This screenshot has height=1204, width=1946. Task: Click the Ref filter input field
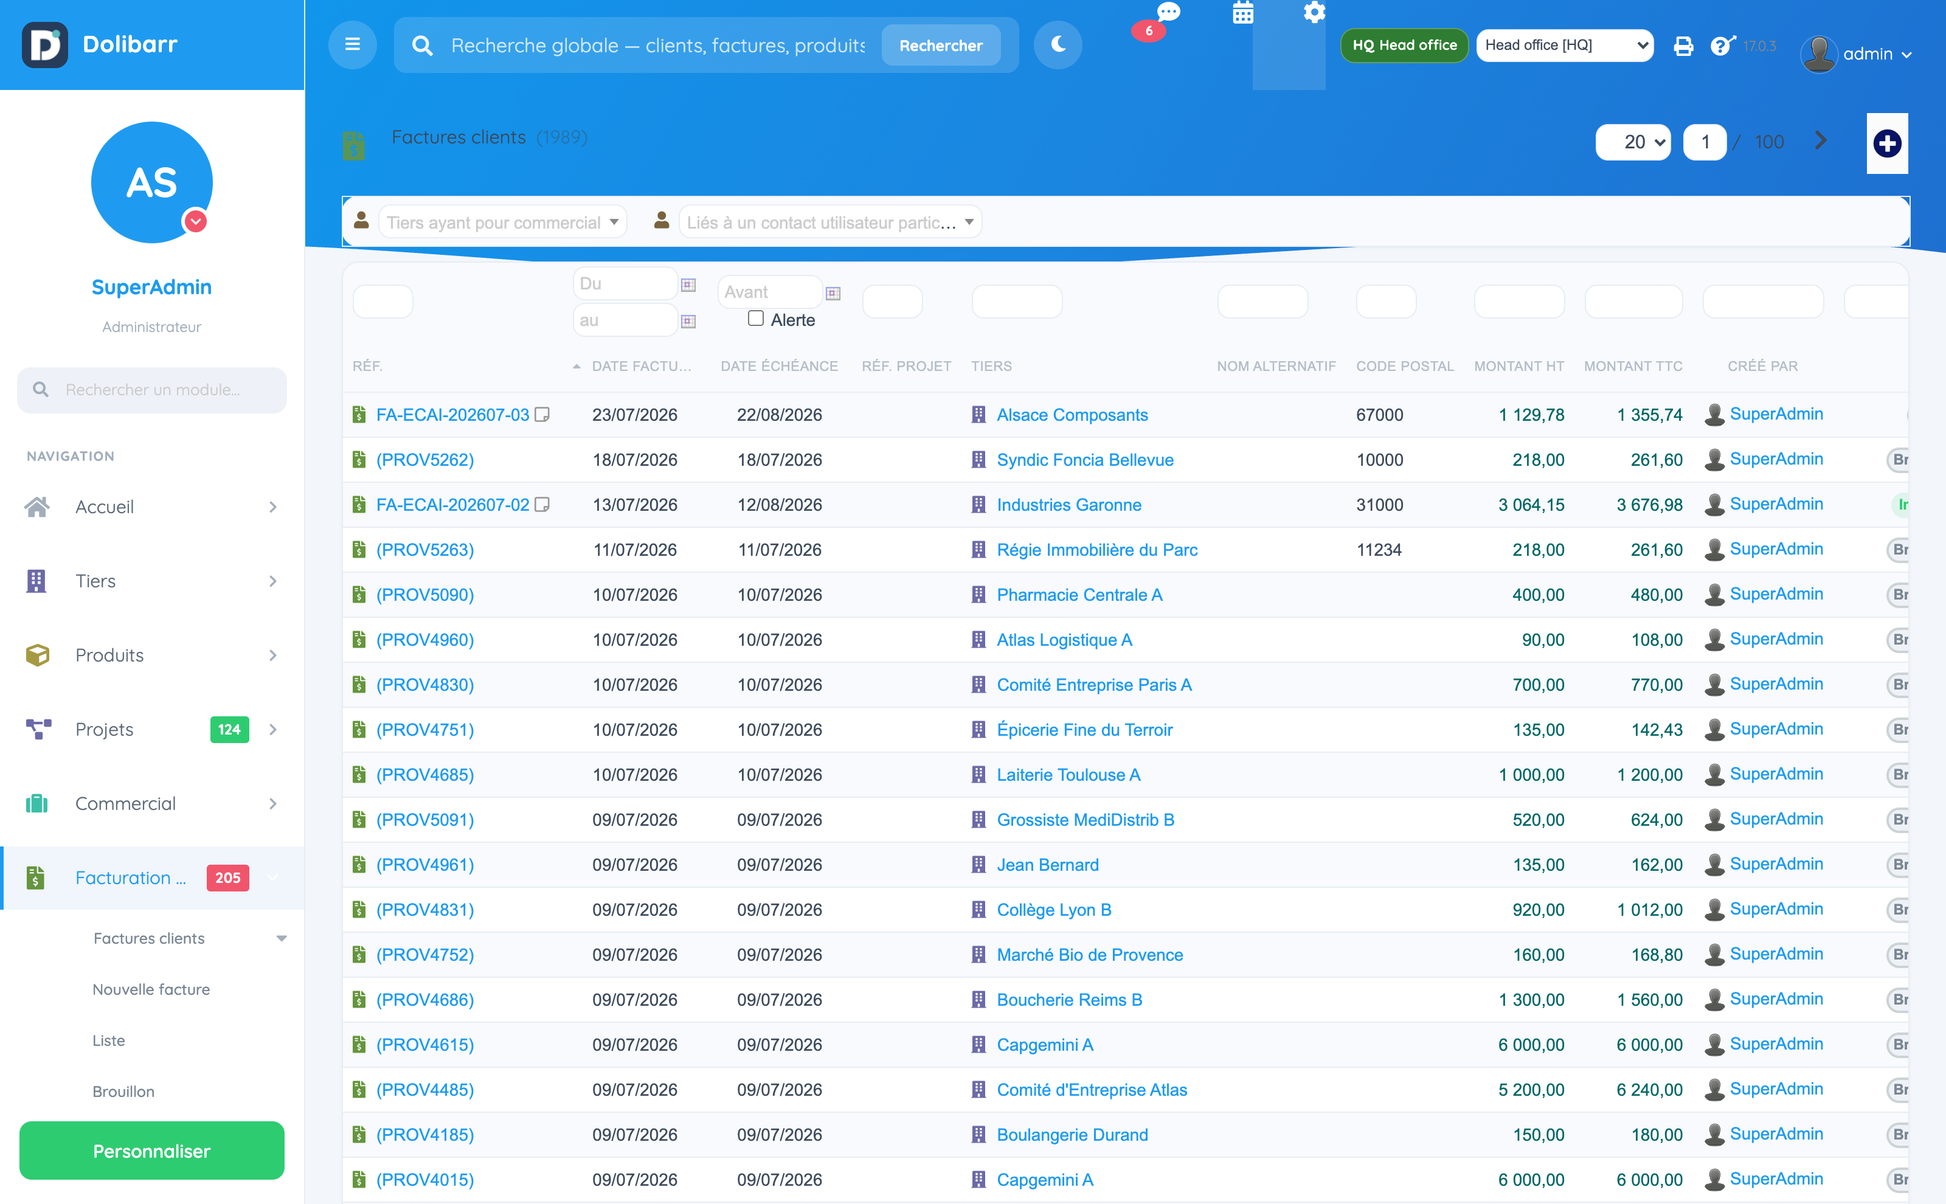click(x=383, y=301)
